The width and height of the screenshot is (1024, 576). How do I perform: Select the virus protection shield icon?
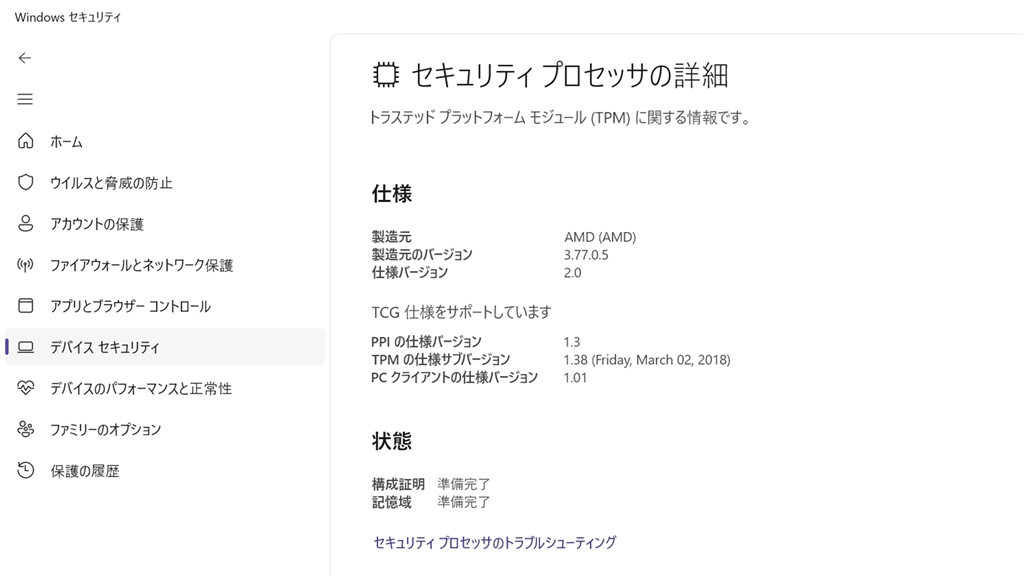pyautogui.click(x=26, y=182)
